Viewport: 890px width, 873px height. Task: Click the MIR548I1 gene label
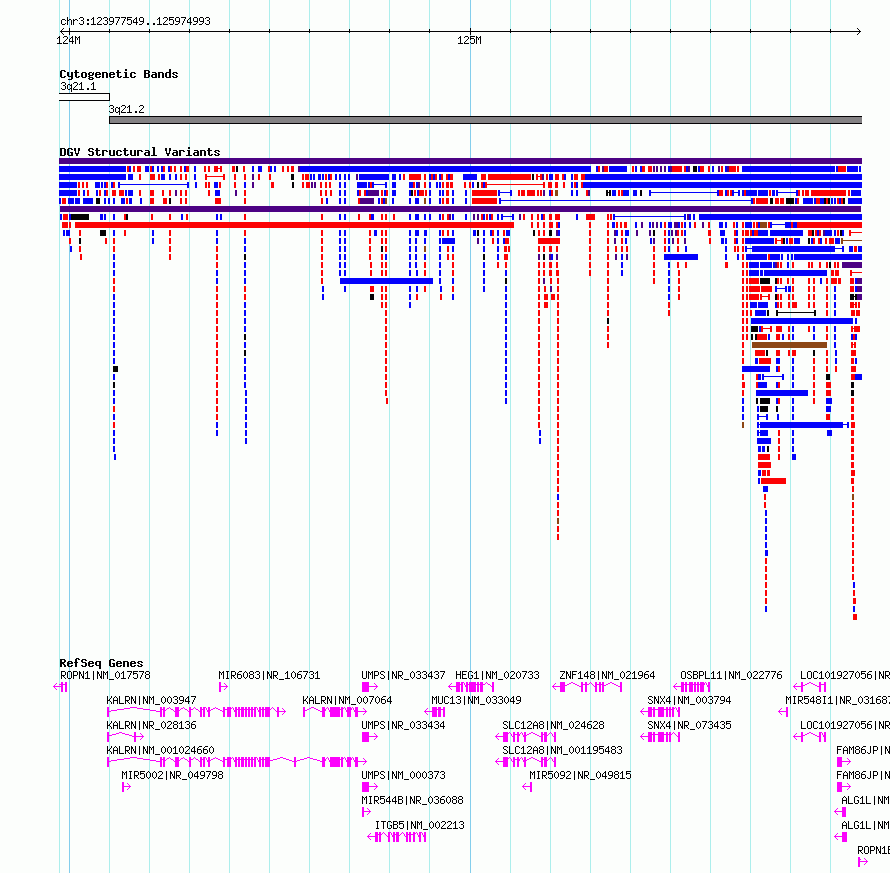(x=837, y=700)
